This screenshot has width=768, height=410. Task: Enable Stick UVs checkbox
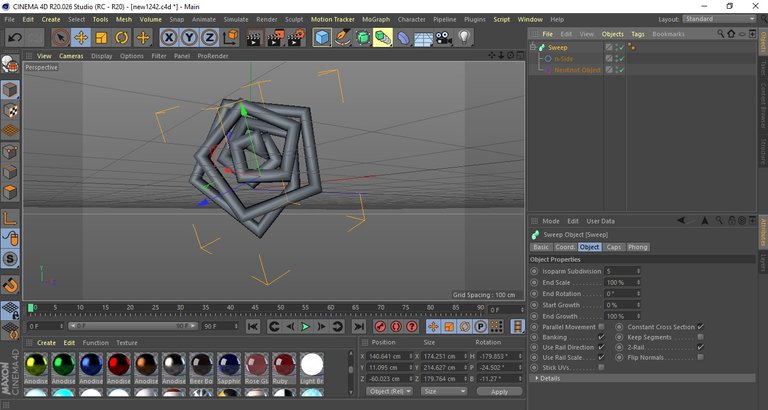[x=601, y=367]
